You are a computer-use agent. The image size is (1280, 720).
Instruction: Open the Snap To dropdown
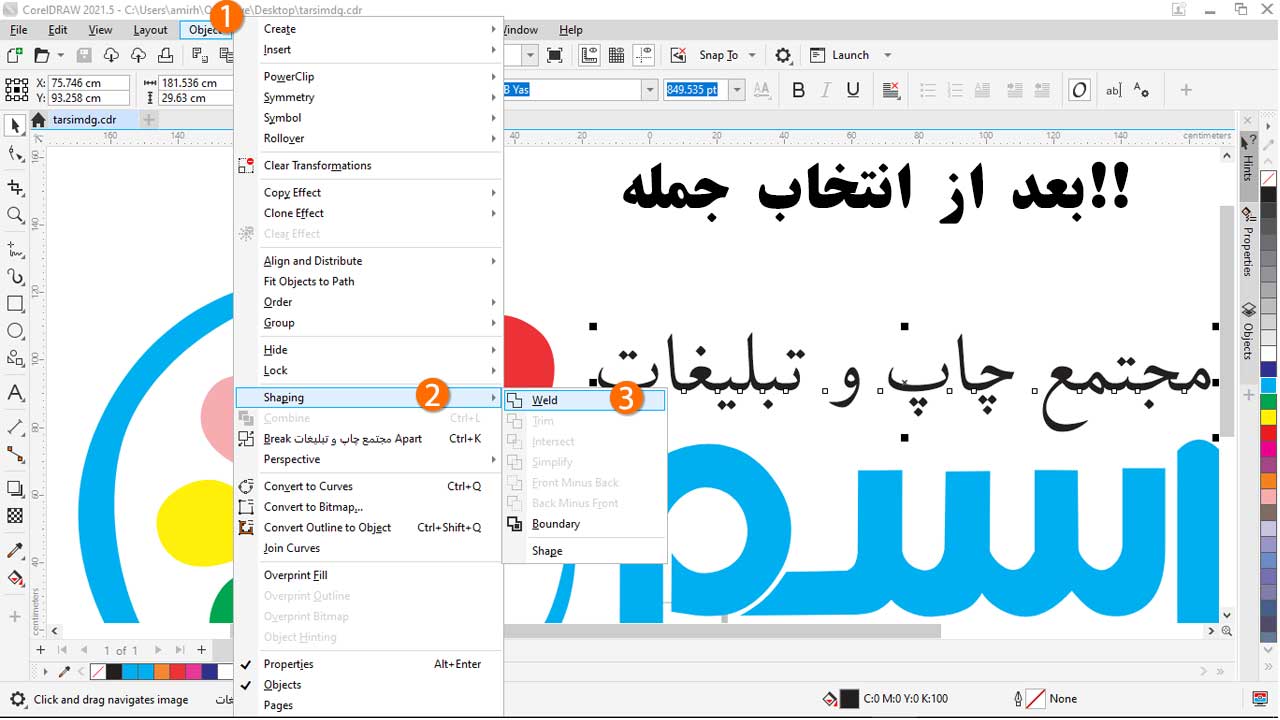tap(752, 56)
